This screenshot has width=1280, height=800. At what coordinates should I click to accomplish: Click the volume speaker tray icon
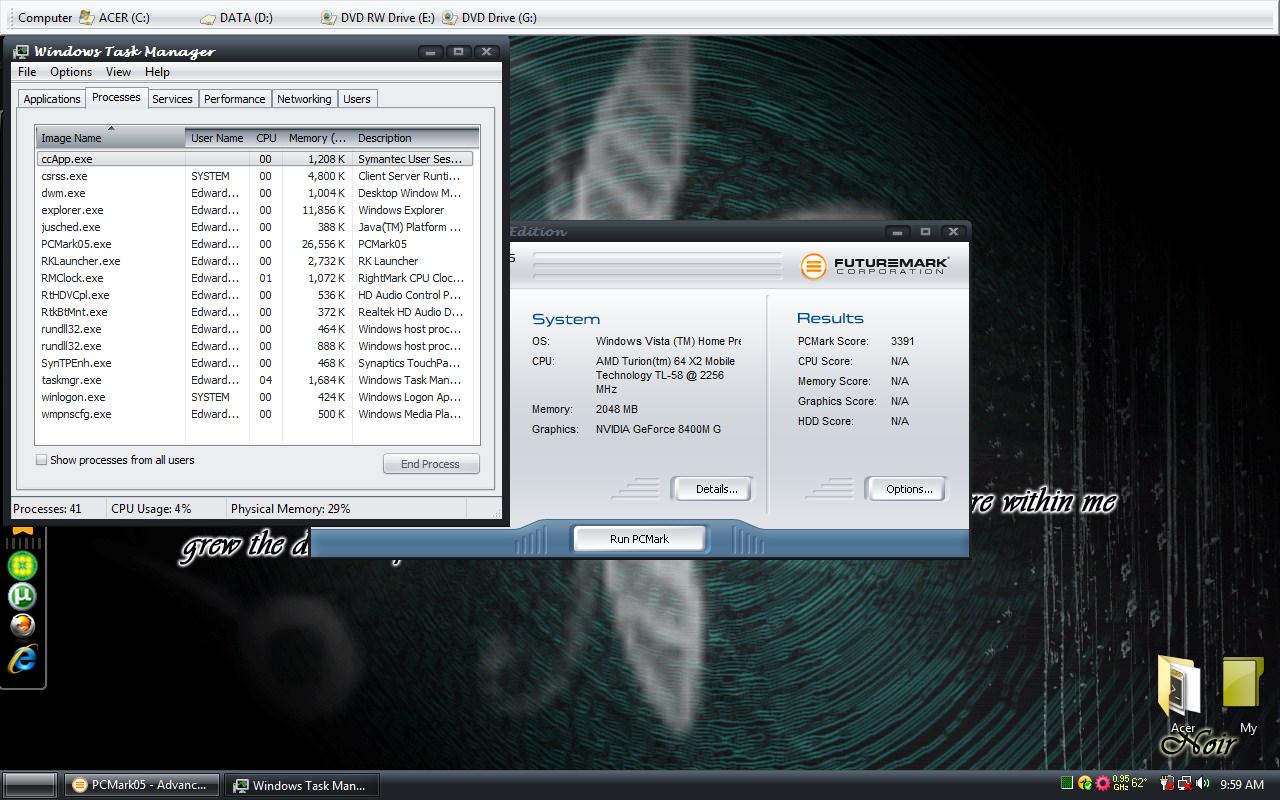point(1203,783)
